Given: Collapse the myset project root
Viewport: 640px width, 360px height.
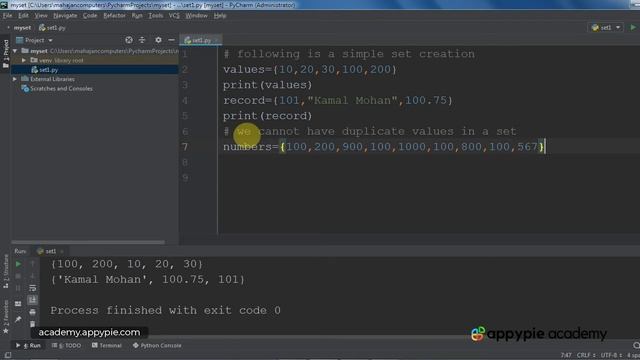Looking at the screenshot, I should (16, 51).
